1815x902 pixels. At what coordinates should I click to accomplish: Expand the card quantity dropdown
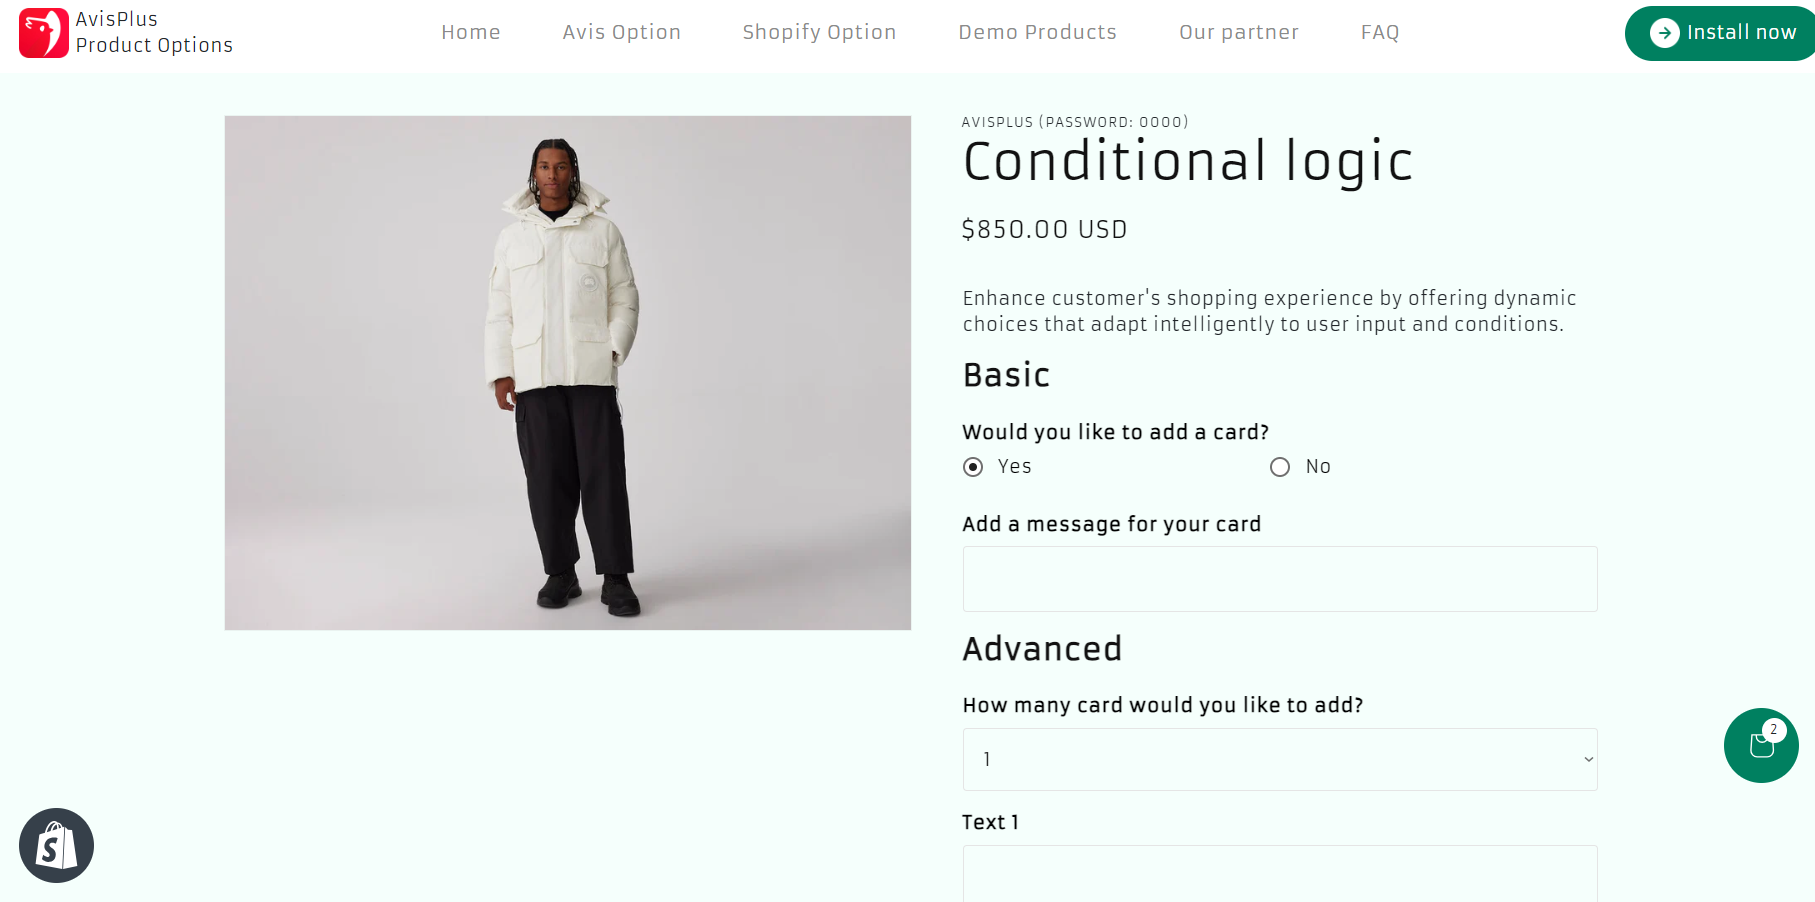click(x=1279, y=759)
